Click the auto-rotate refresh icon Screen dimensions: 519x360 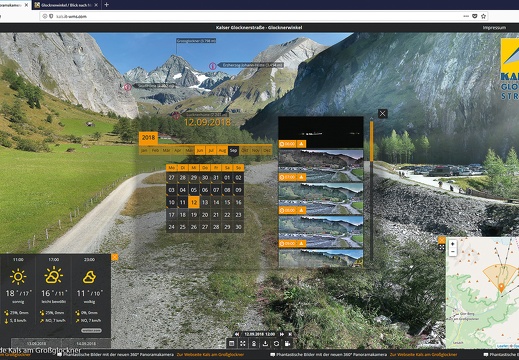(x=276, y=343)
